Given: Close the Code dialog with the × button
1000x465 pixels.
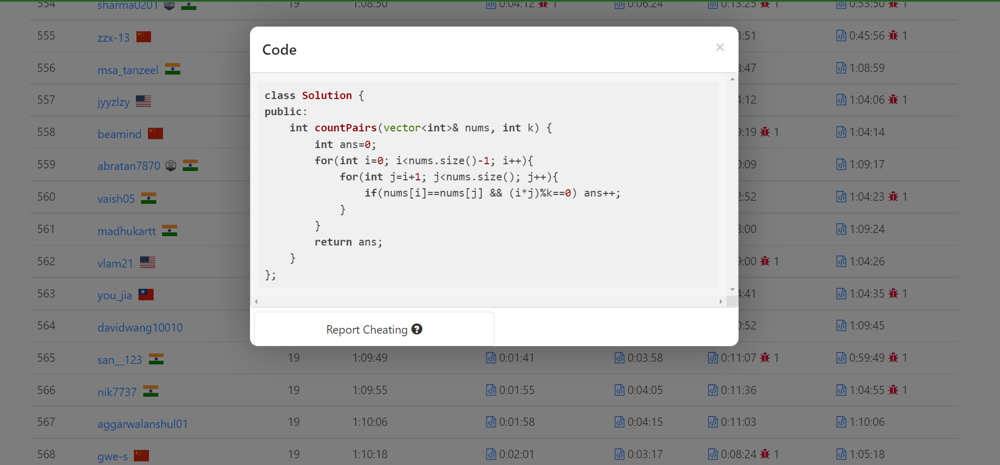Looking at the screenshot, I should tap(719, 47).
